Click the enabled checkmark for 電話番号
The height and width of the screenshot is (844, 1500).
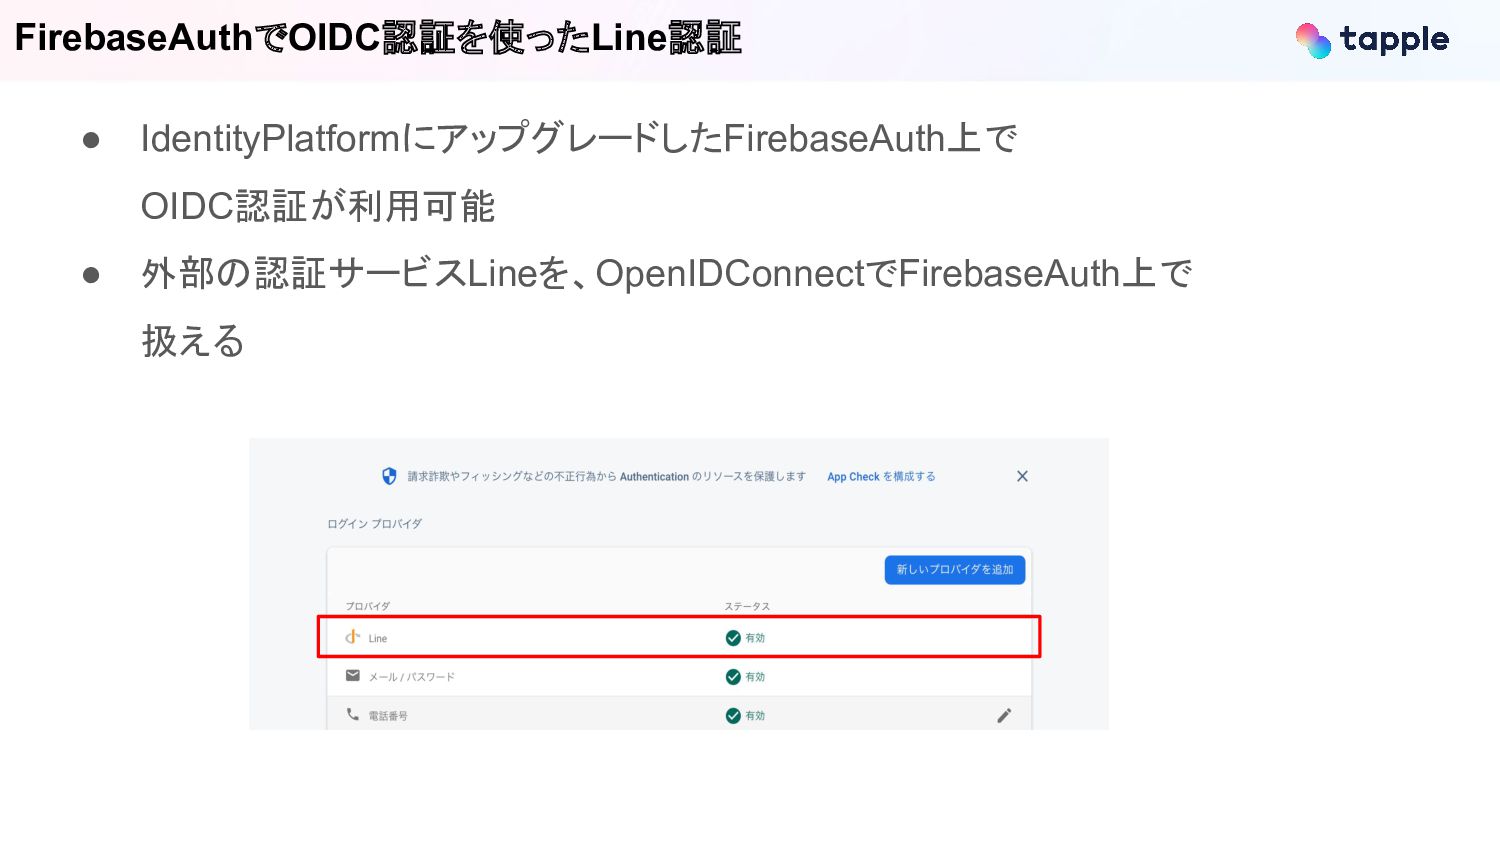click(x=733, y=715)
